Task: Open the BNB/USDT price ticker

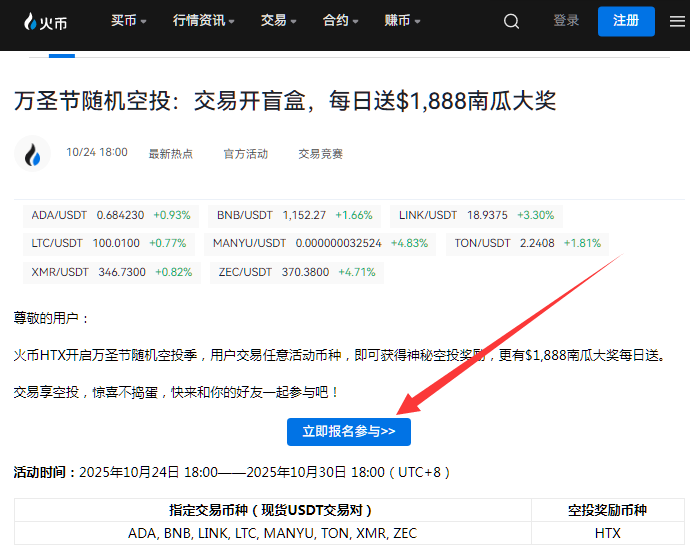Action: 294,215
